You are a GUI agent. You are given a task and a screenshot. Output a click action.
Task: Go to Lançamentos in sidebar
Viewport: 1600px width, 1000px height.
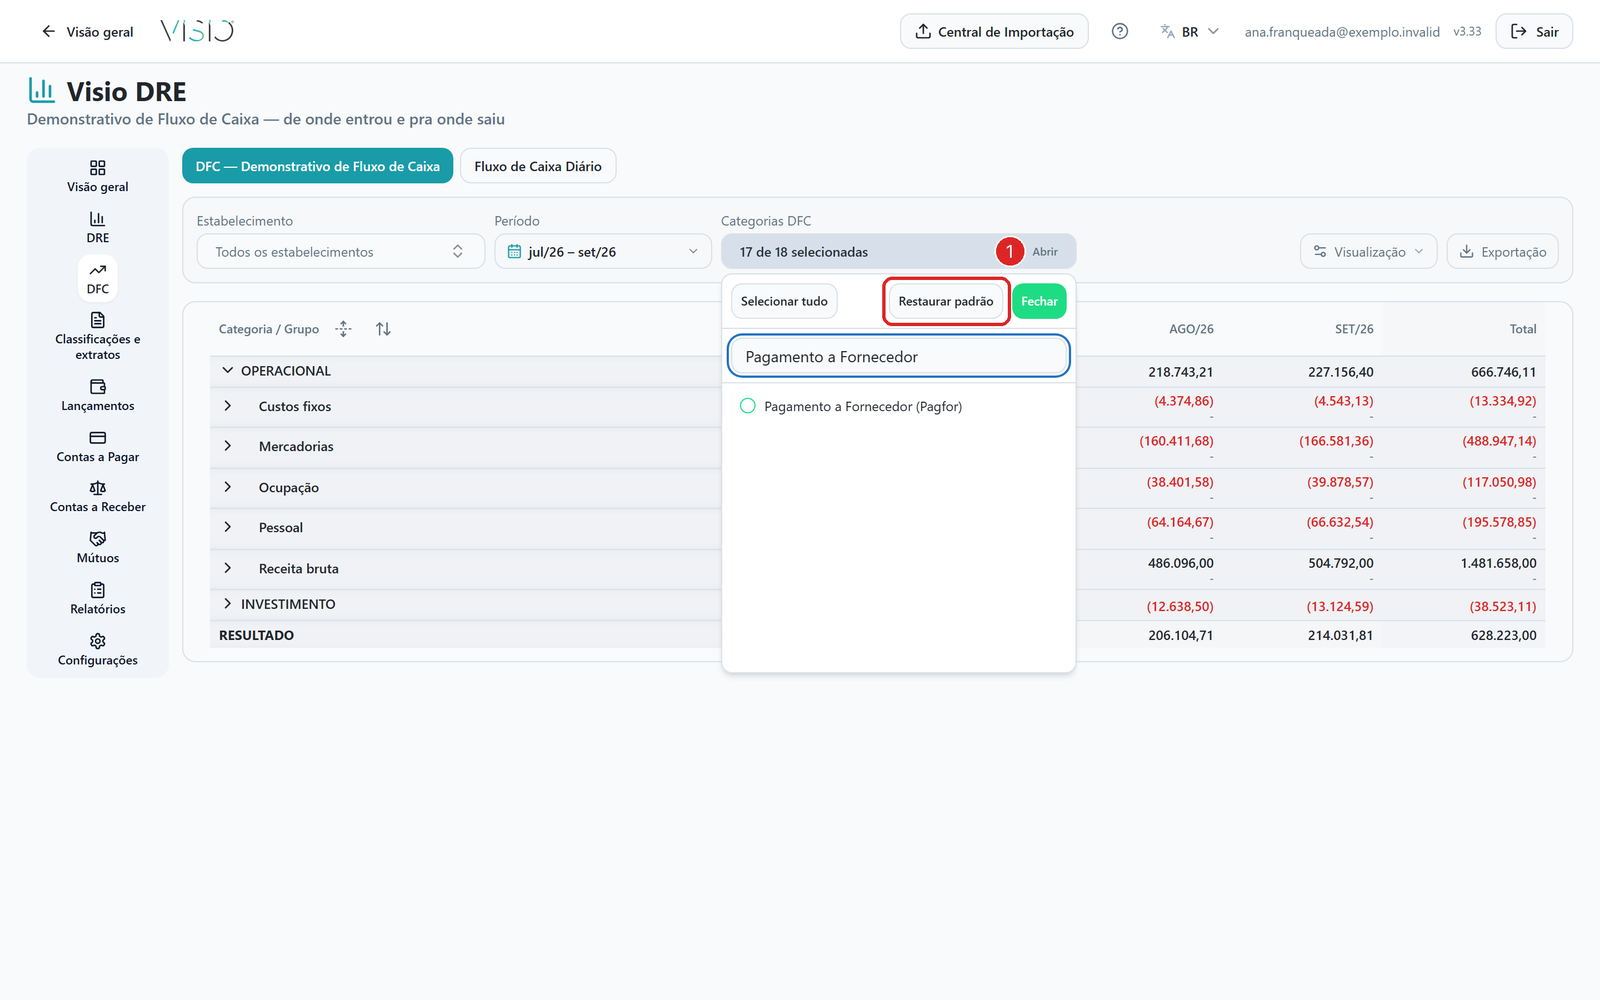97,395
